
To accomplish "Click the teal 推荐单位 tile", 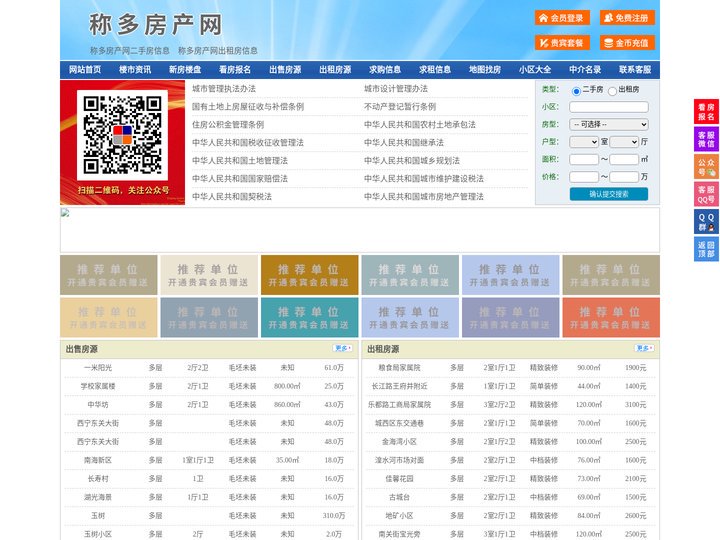I will 309,317.
